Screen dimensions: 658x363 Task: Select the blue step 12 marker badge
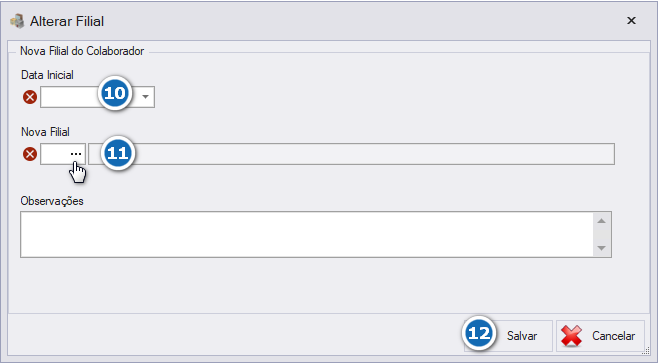479,334
